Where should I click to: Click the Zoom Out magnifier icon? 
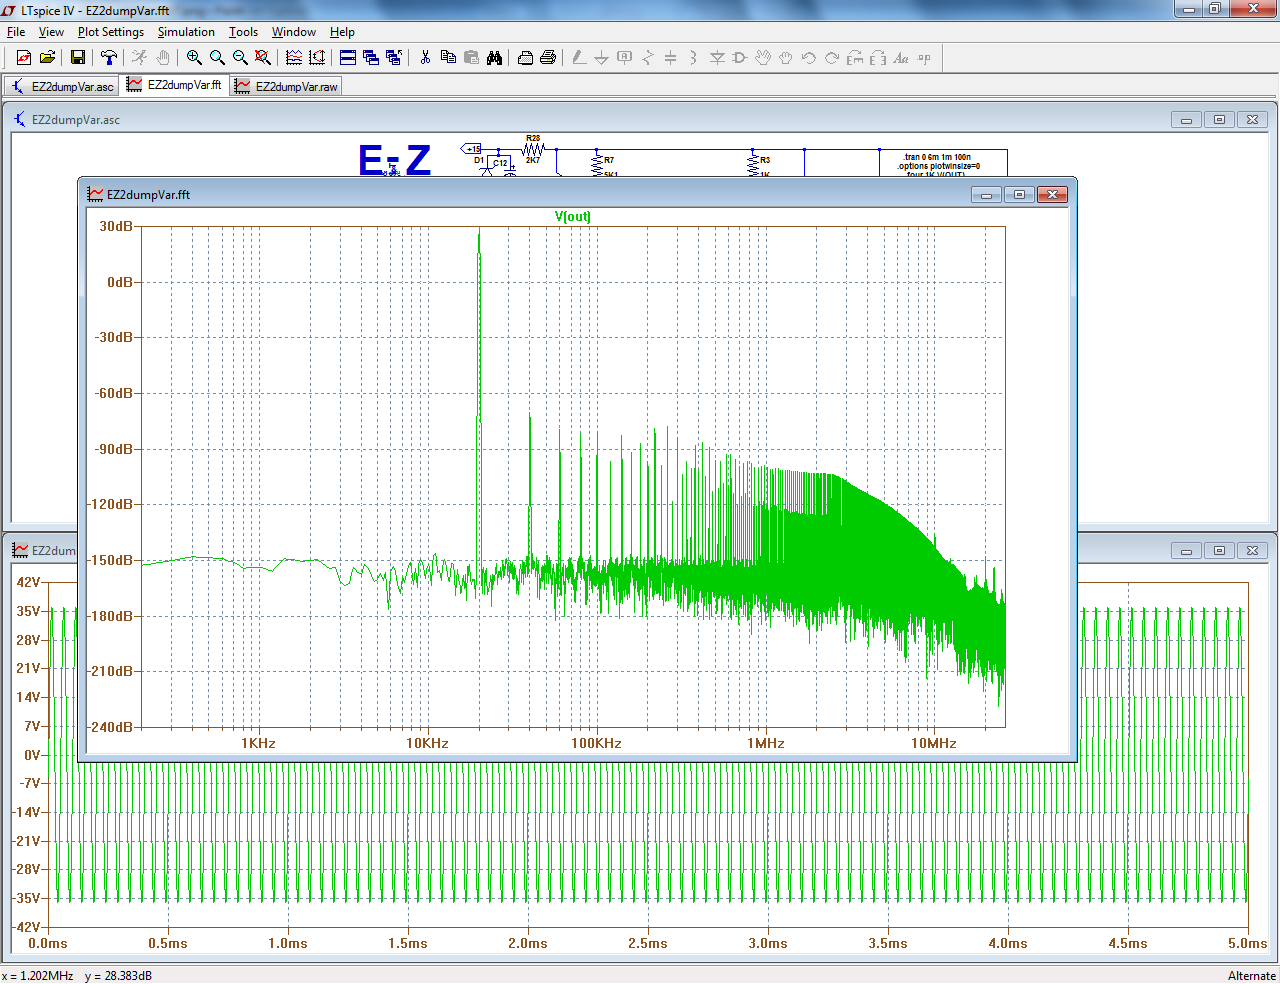click(240, 58)
